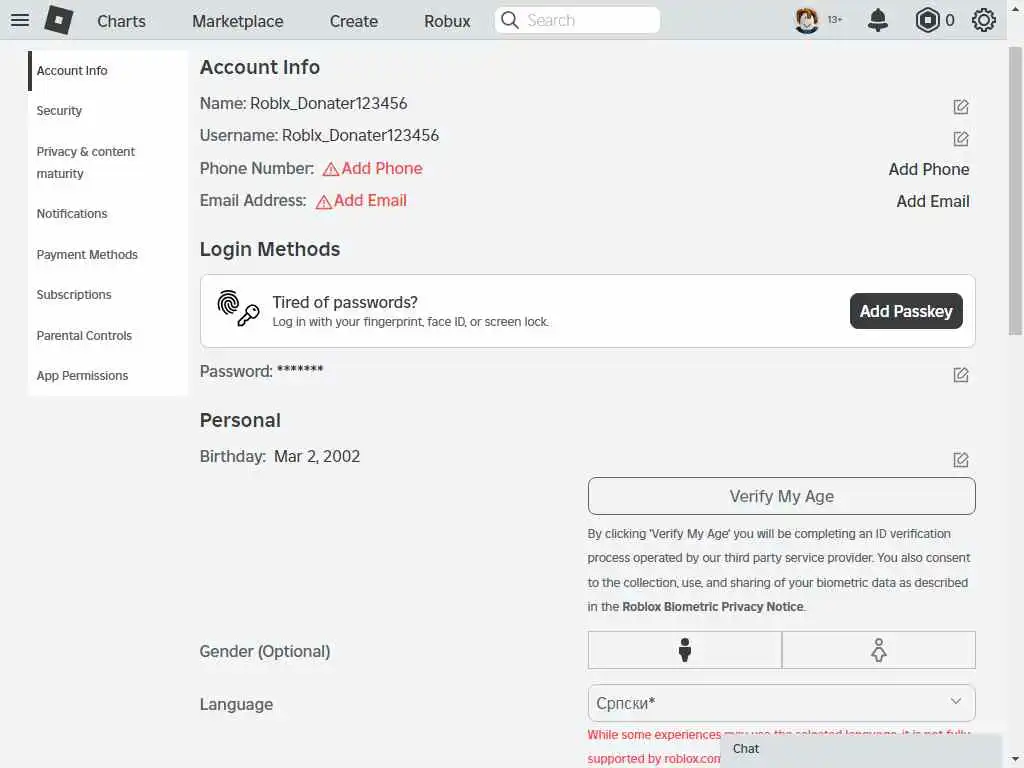Open Roblox Biometric Privacy Notice link

tap(712, 607)
